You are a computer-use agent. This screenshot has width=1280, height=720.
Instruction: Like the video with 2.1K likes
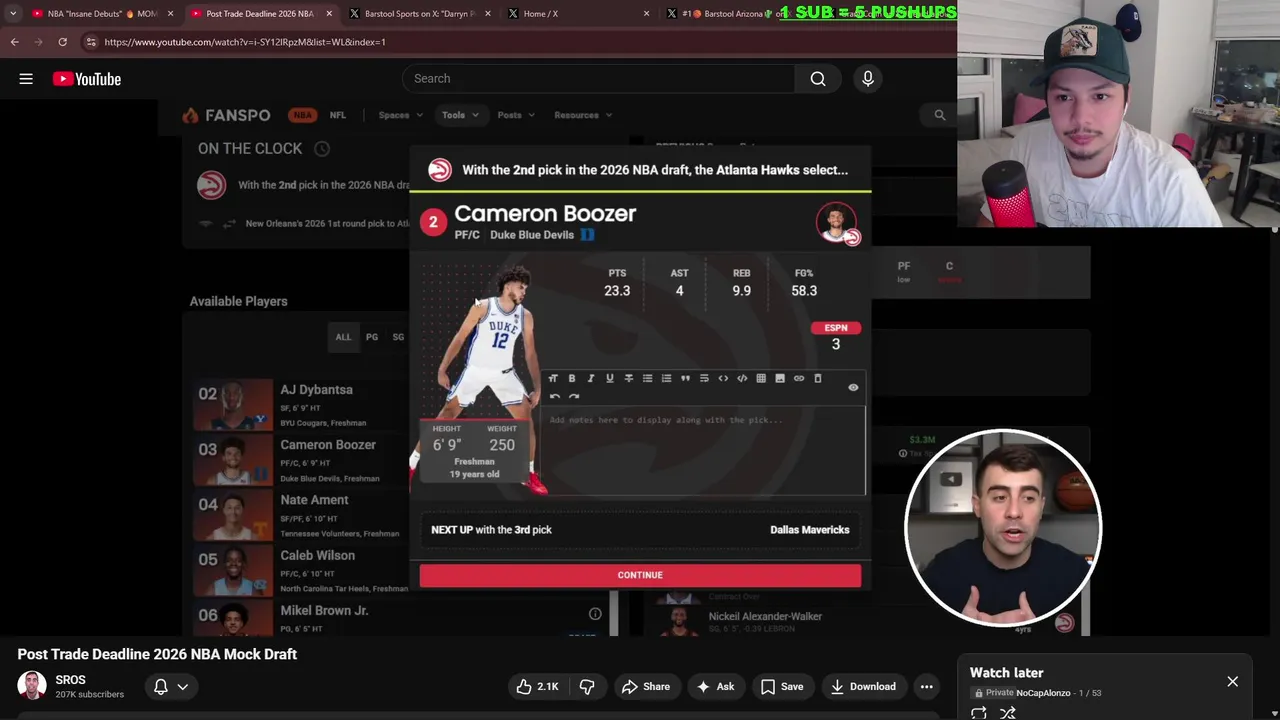coord(538,686)
